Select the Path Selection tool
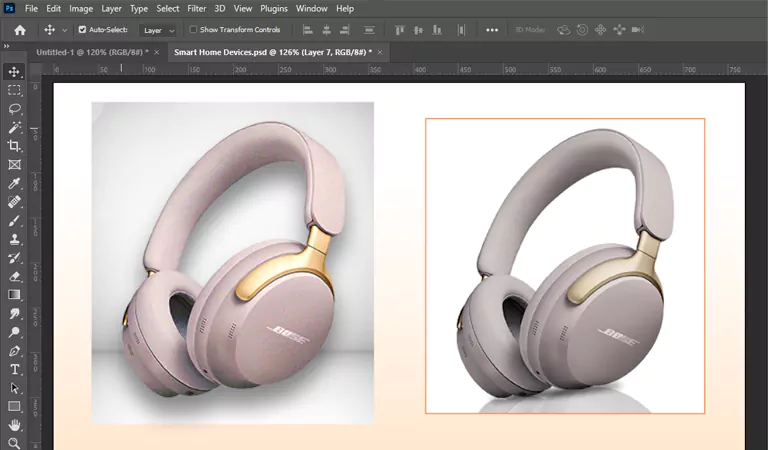 tap(14, 388)
